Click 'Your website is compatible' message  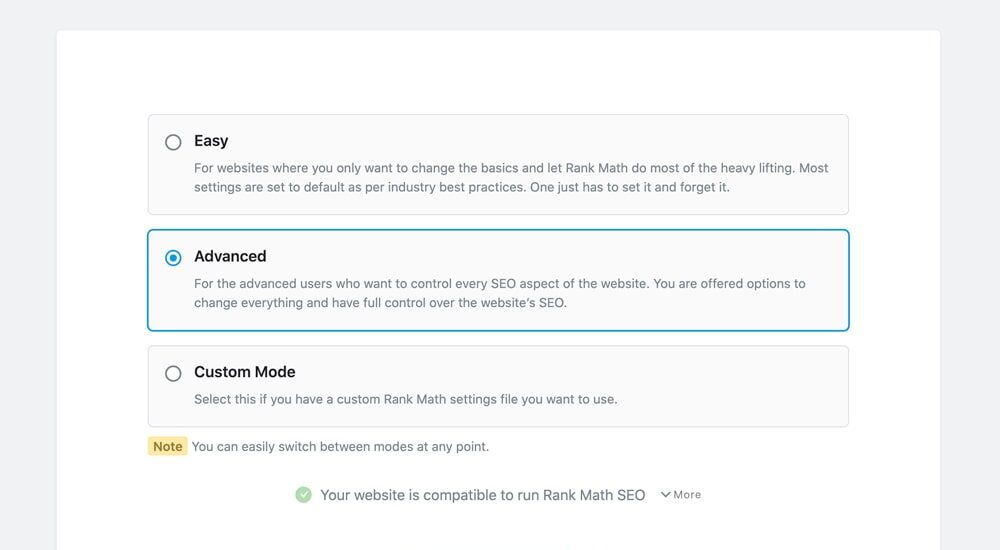483,495
